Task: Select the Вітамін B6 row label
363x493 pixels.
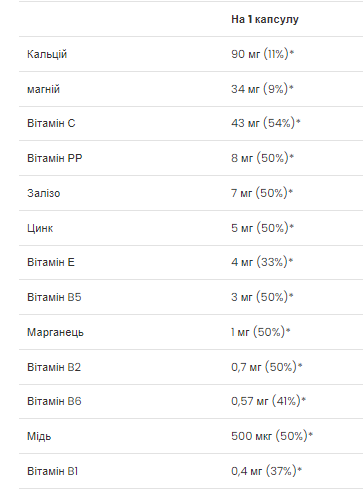Action: point(54,401)
